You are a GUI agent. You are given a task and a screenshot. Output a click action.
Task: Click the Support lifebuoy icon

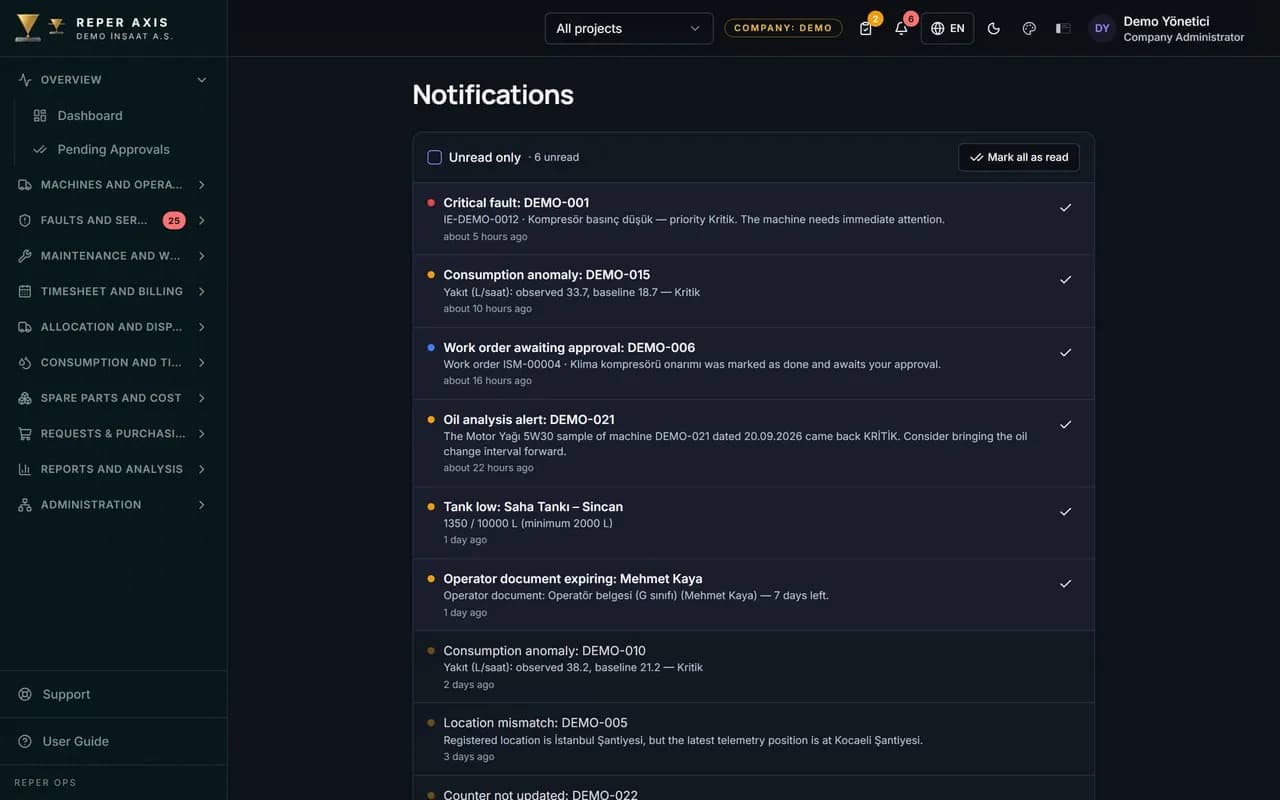coord(25,694)
